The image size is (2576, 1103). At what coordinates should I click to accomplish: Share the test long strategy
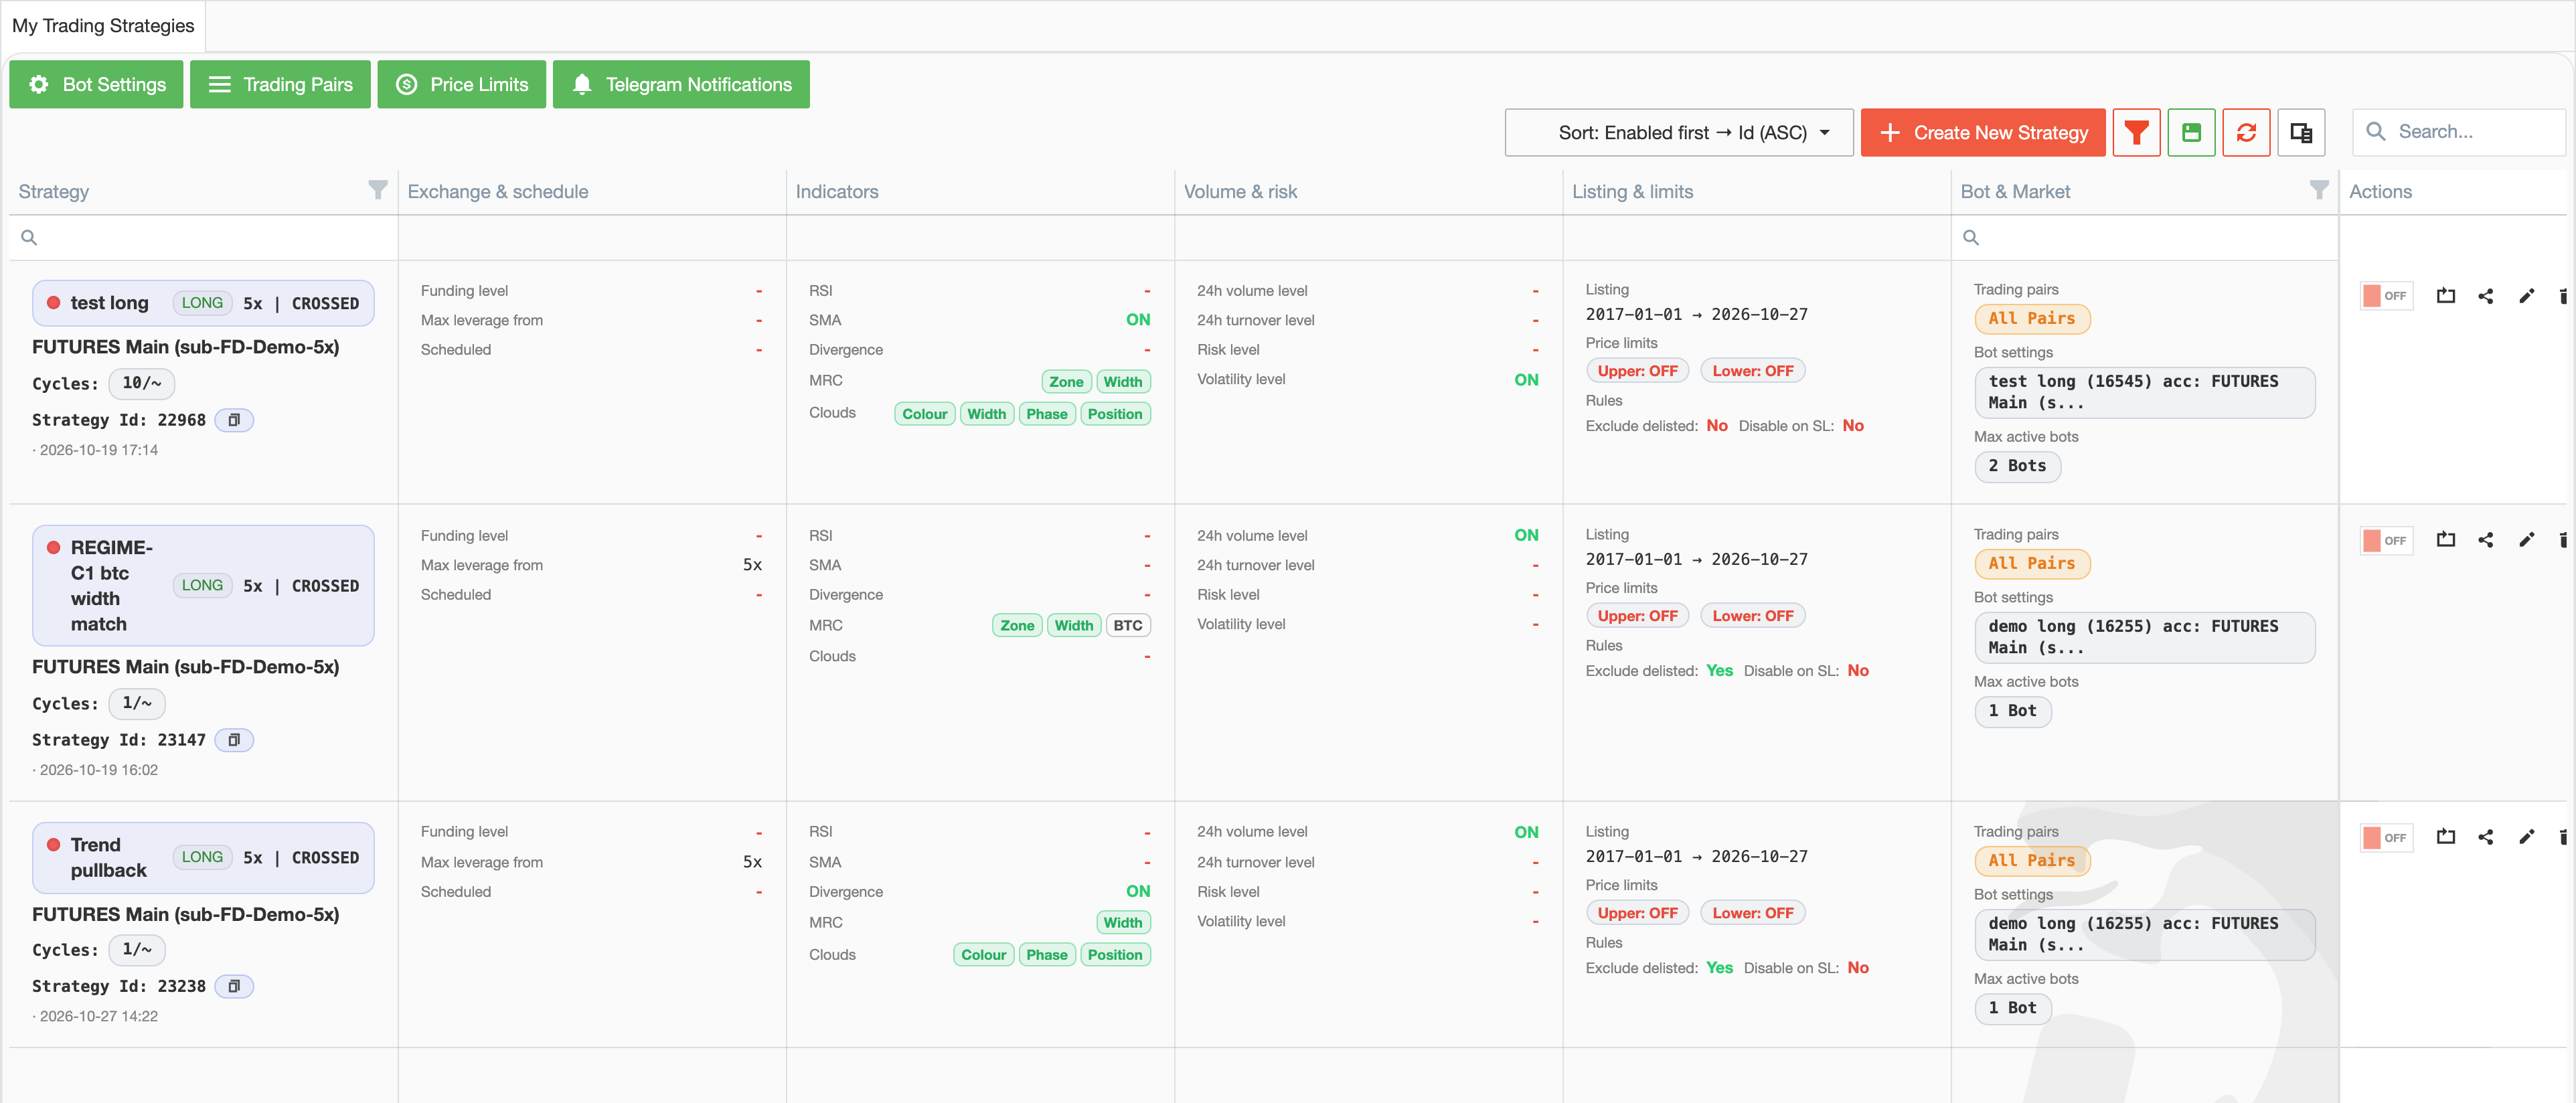(x=2485, y=296)
